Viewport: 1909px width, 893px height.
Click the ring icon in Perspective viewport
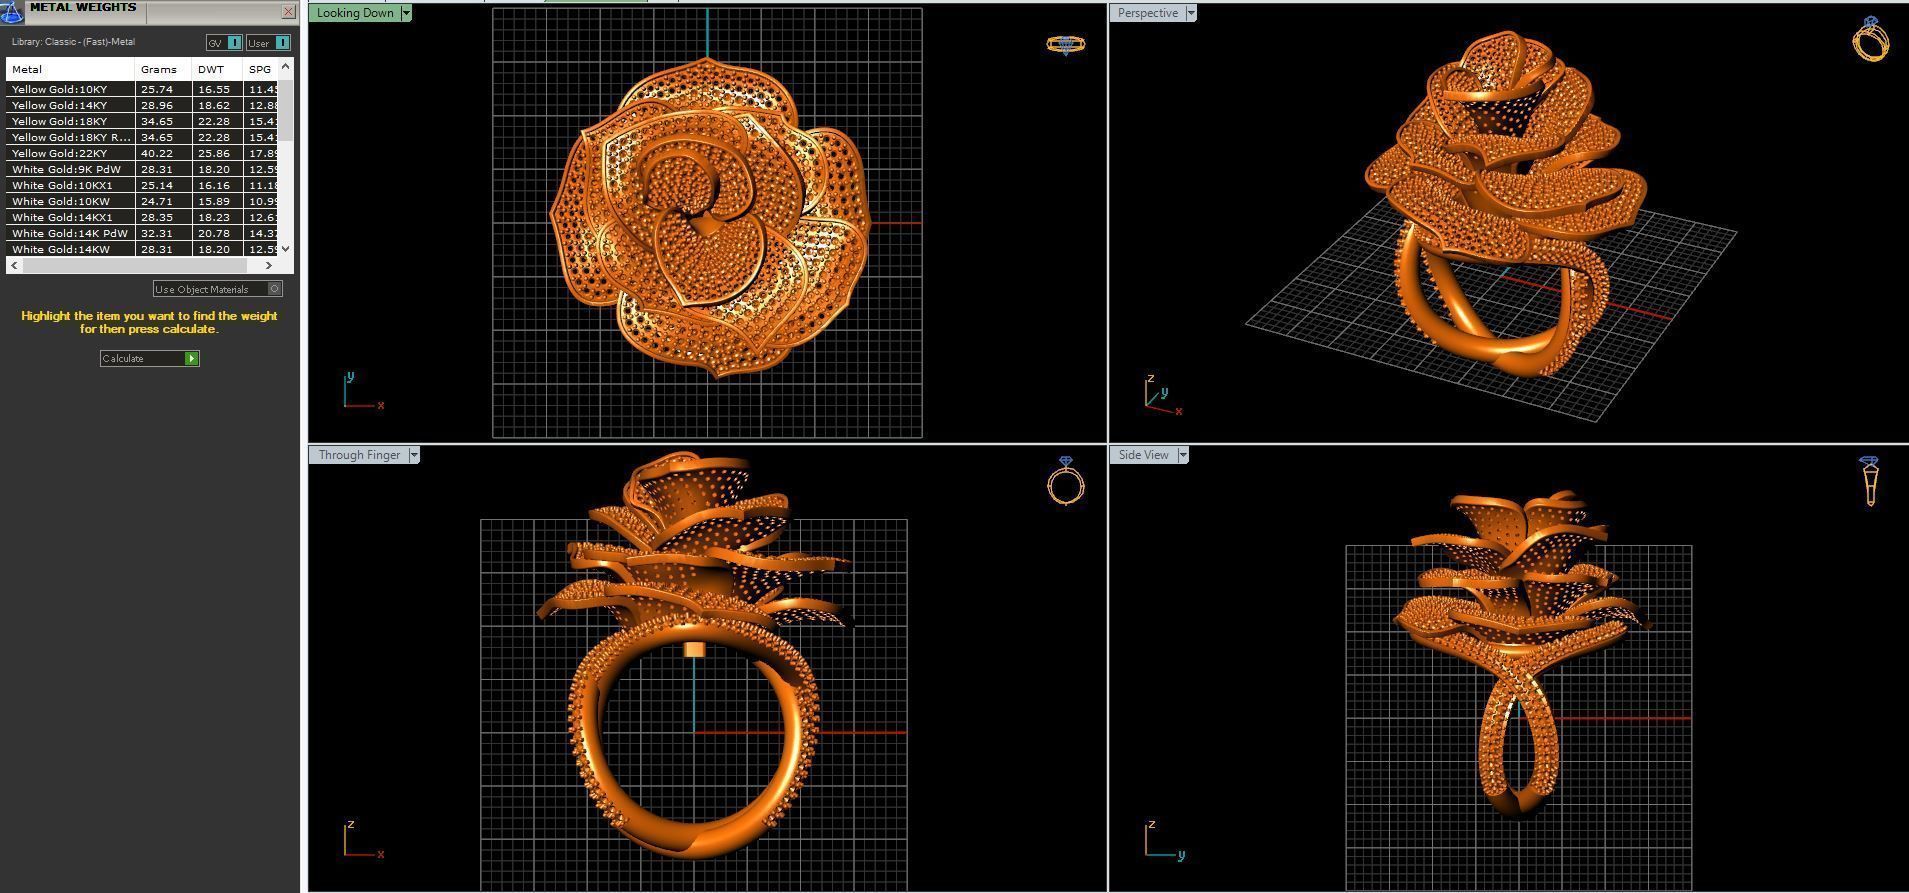[x=1870, y=39]
